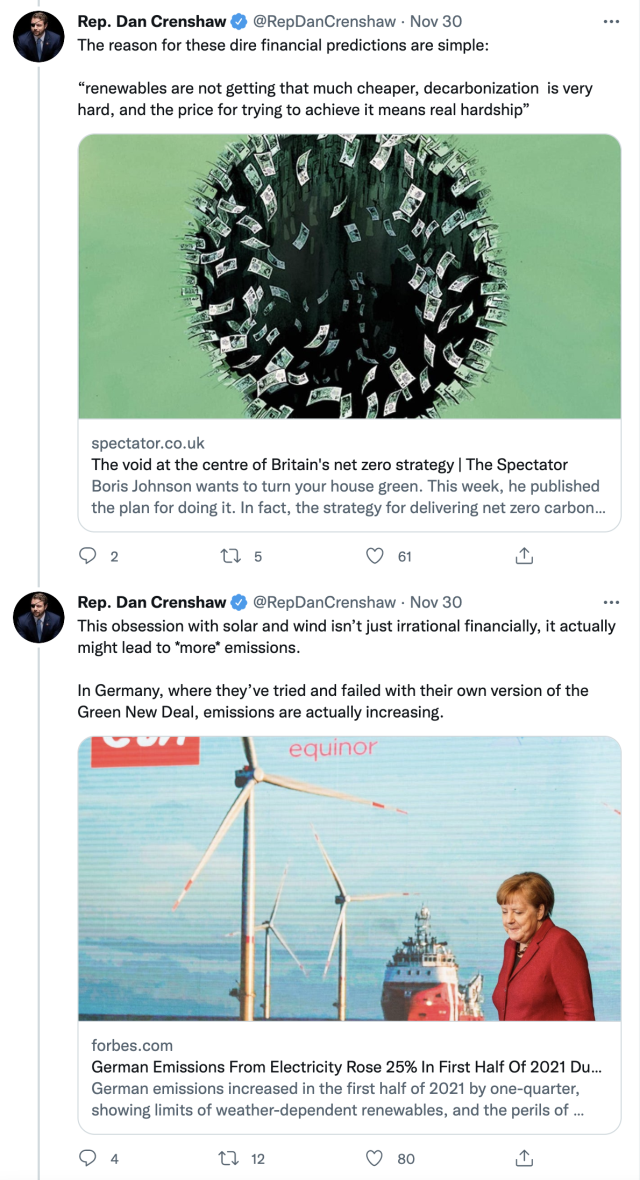Share the Spectator article tweet
This screenshot has height=1180, width=640.
[x=523, y=556]
